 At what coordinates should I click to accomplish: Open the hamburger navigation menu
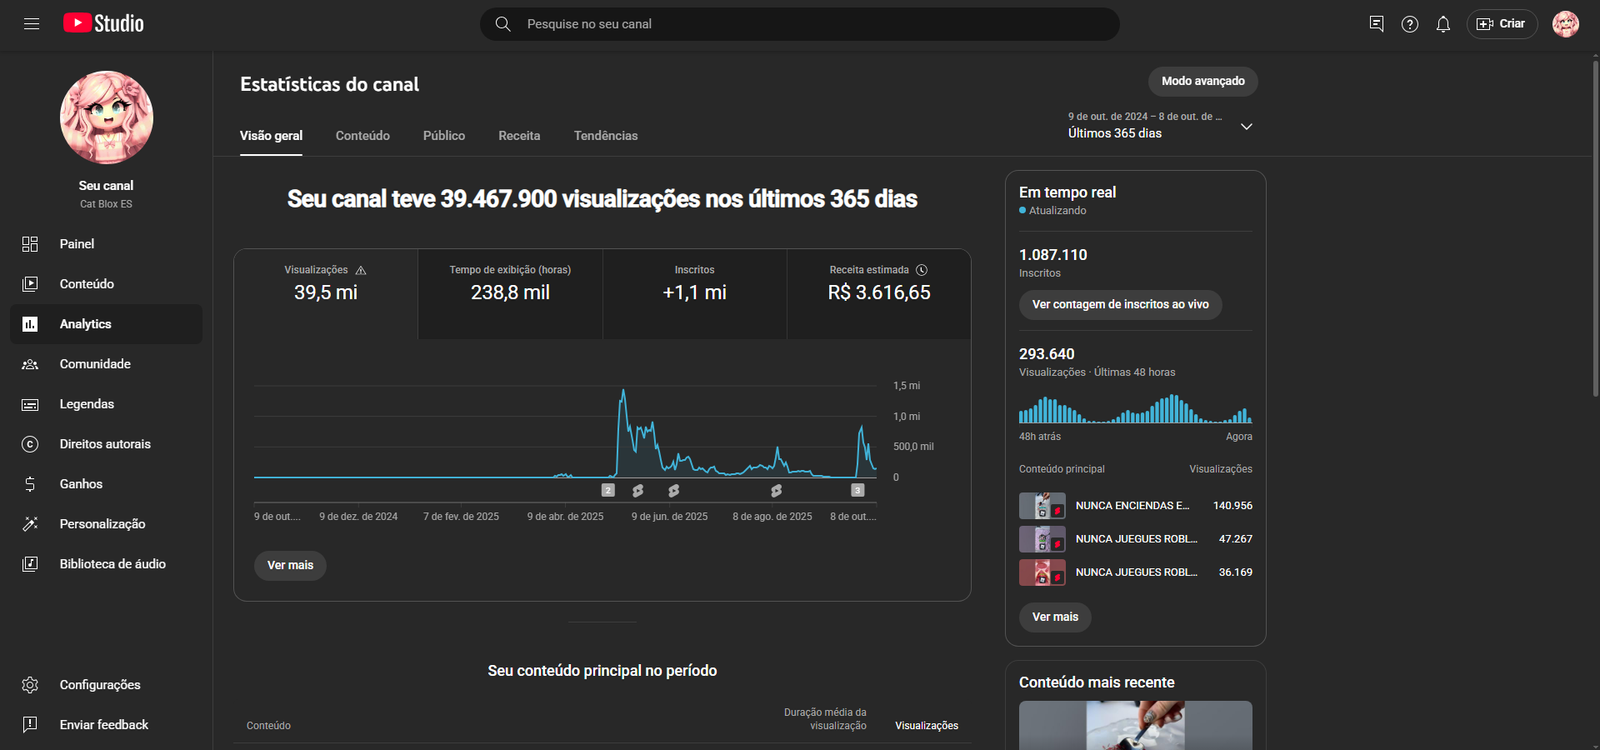(32, 24)
